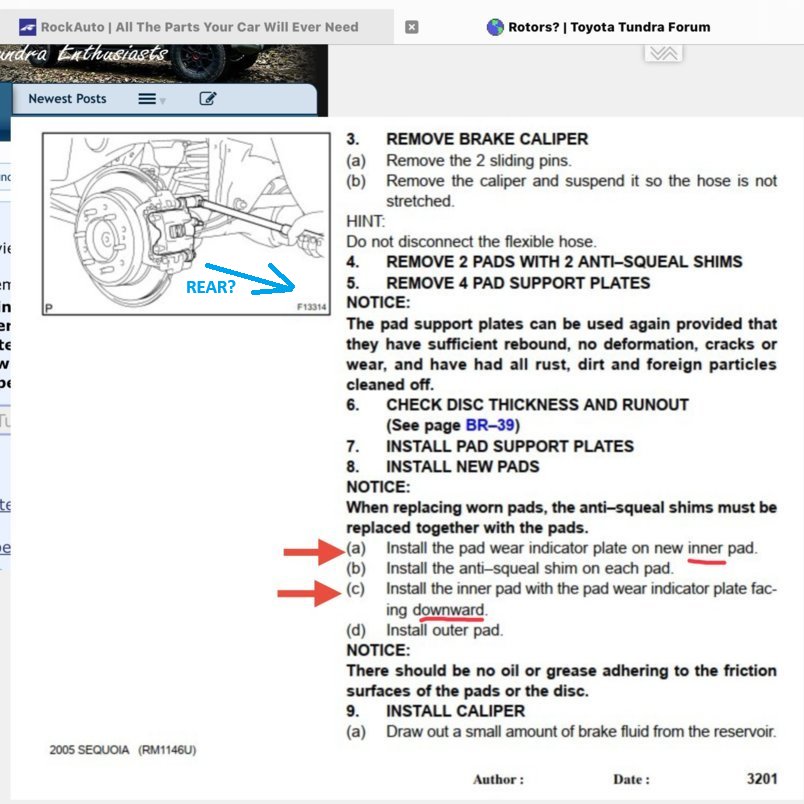The width and height of the screenshot is (804, 804).
Task: Click heading "REMOVE 4 PAD SUPPORT PLATES"
Action: (518, 283)
